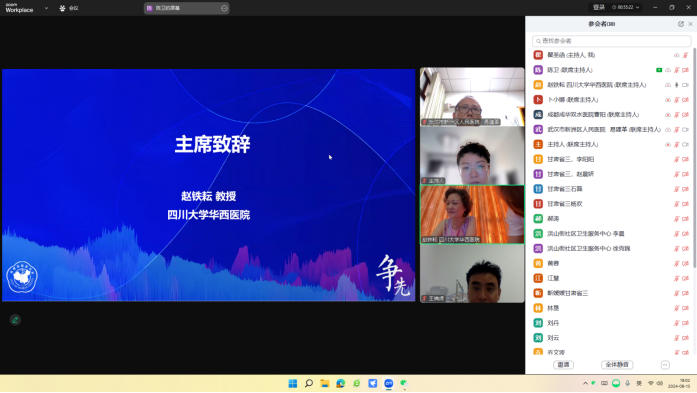Show hidden system tray icons

(585, 383)
